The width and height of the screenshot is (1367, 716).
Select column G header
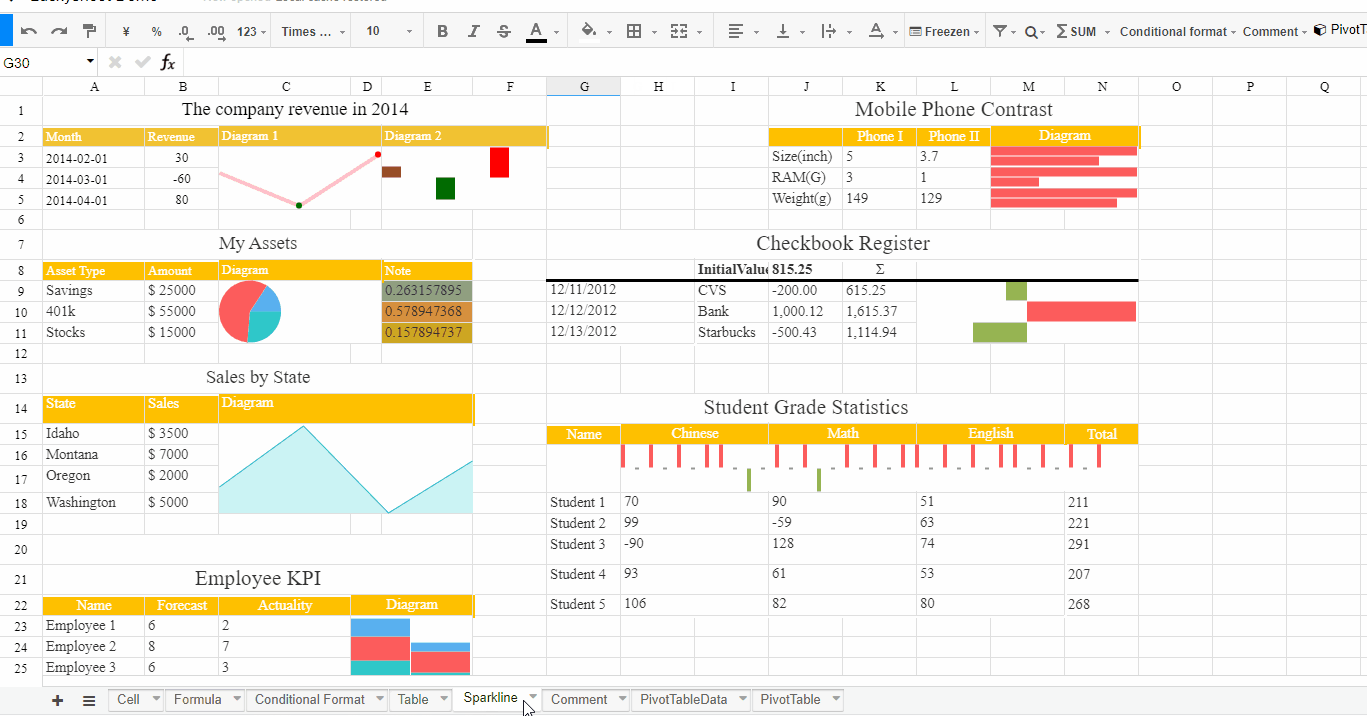click(x=584, y=87)
